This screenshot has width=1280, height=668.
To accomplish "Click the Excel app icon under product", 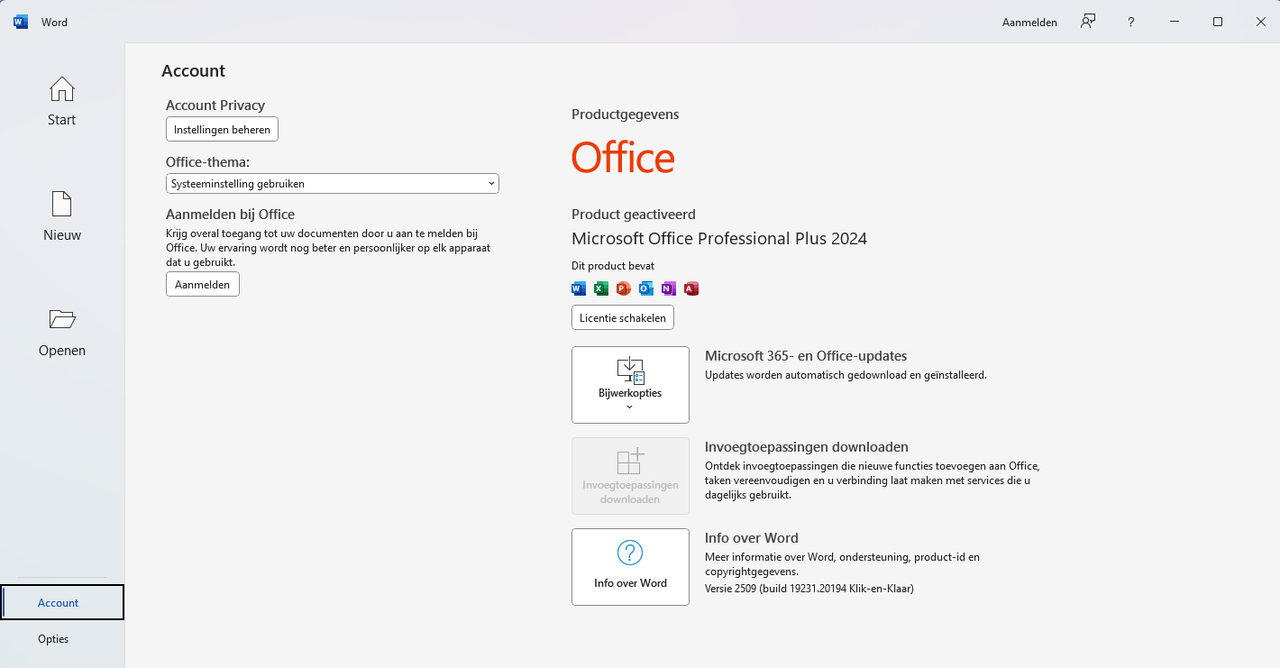I will (601, 289).
